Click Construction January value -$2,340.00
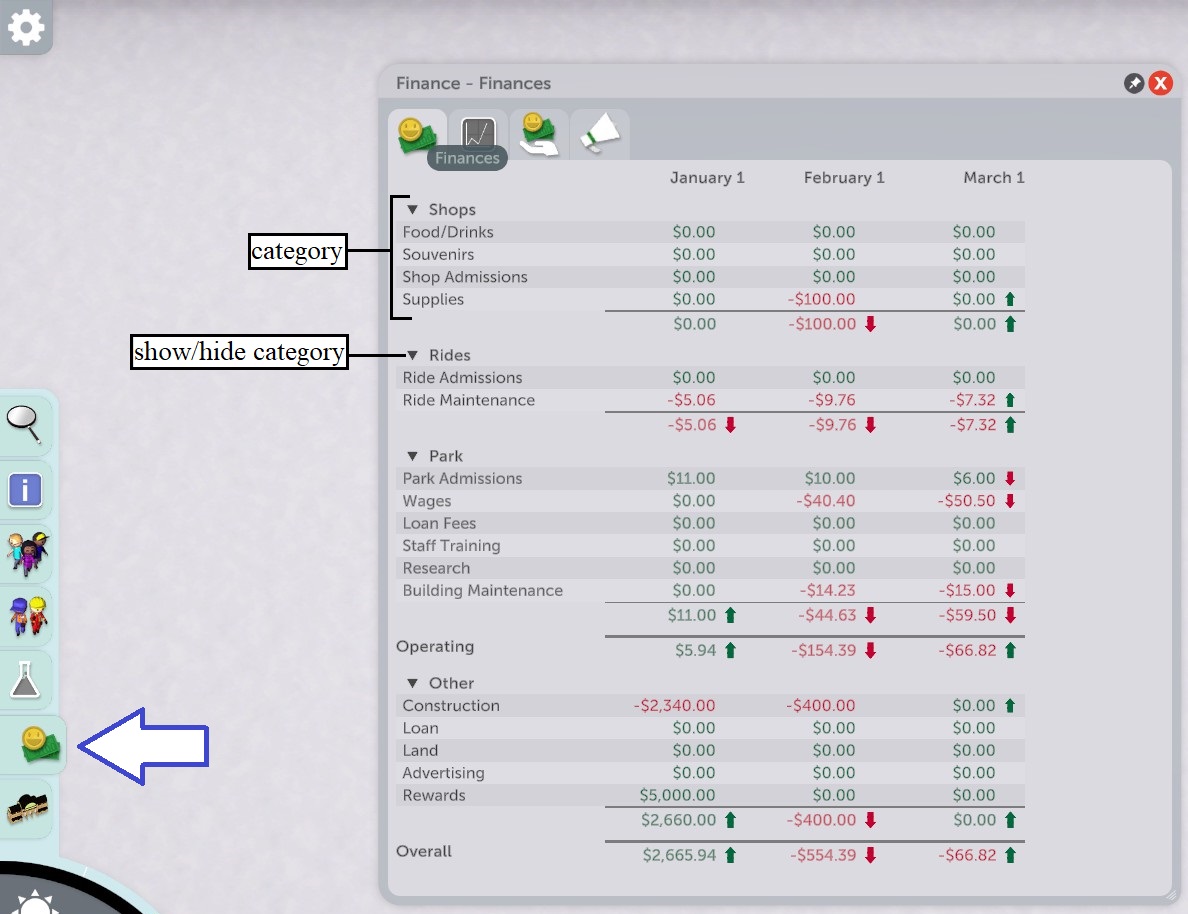The height and width of the screenshot is (914, 1188). click(x=674, y=706)
